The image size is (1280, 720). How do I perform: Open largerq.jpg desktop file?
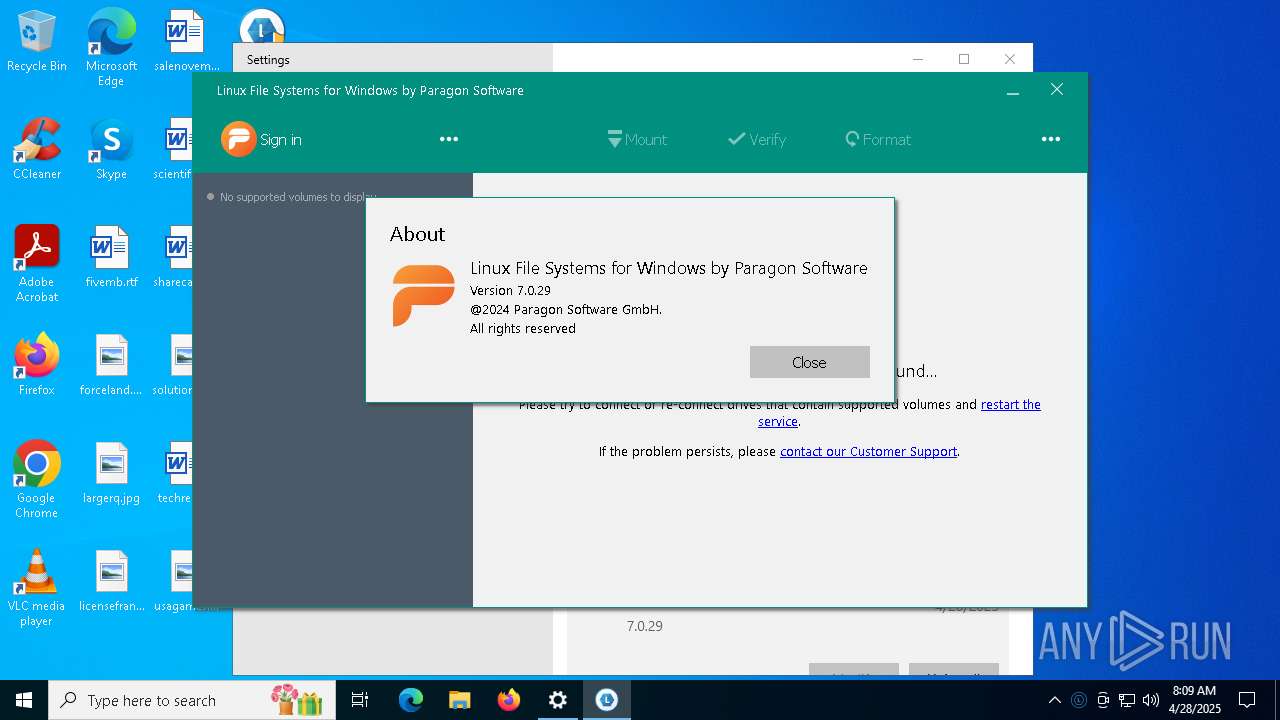[111, 473]
